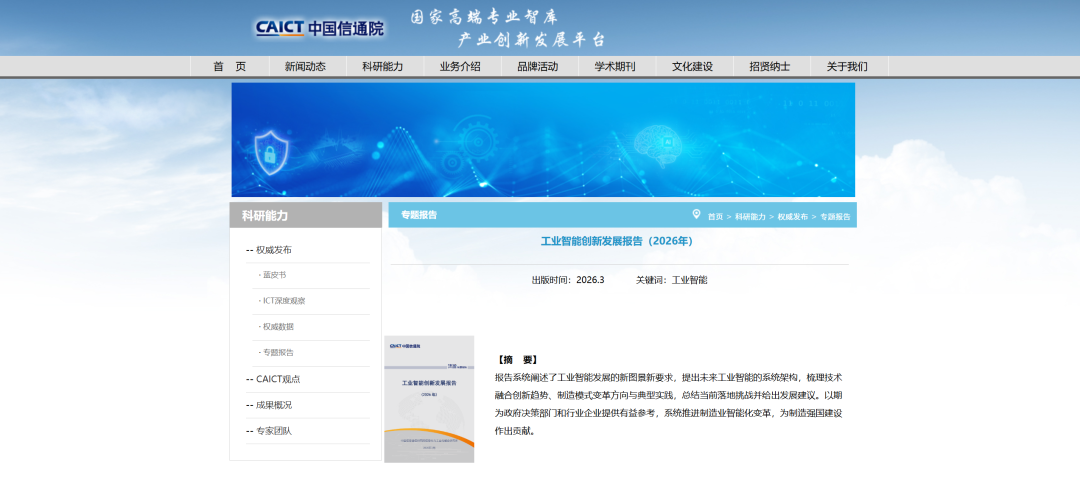The image size is (1080, 492).
Task: Click the 科研能力 breadcrumb link
Action: click(x=750, y=216)
